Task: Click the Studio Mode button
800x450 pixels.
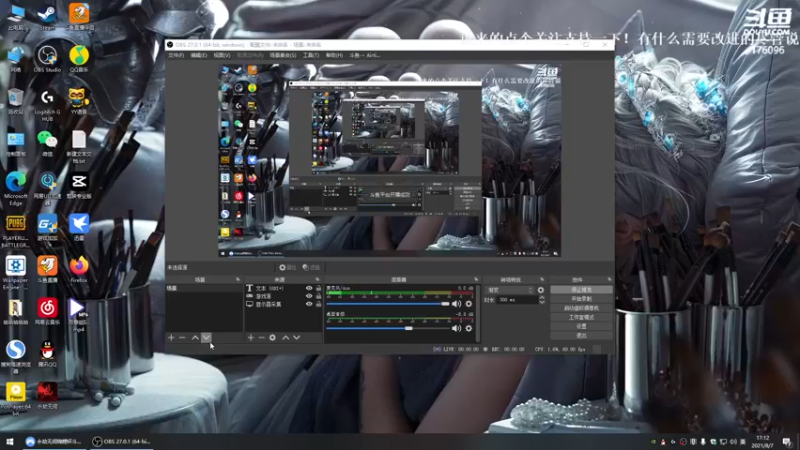Action: (582, 317)
